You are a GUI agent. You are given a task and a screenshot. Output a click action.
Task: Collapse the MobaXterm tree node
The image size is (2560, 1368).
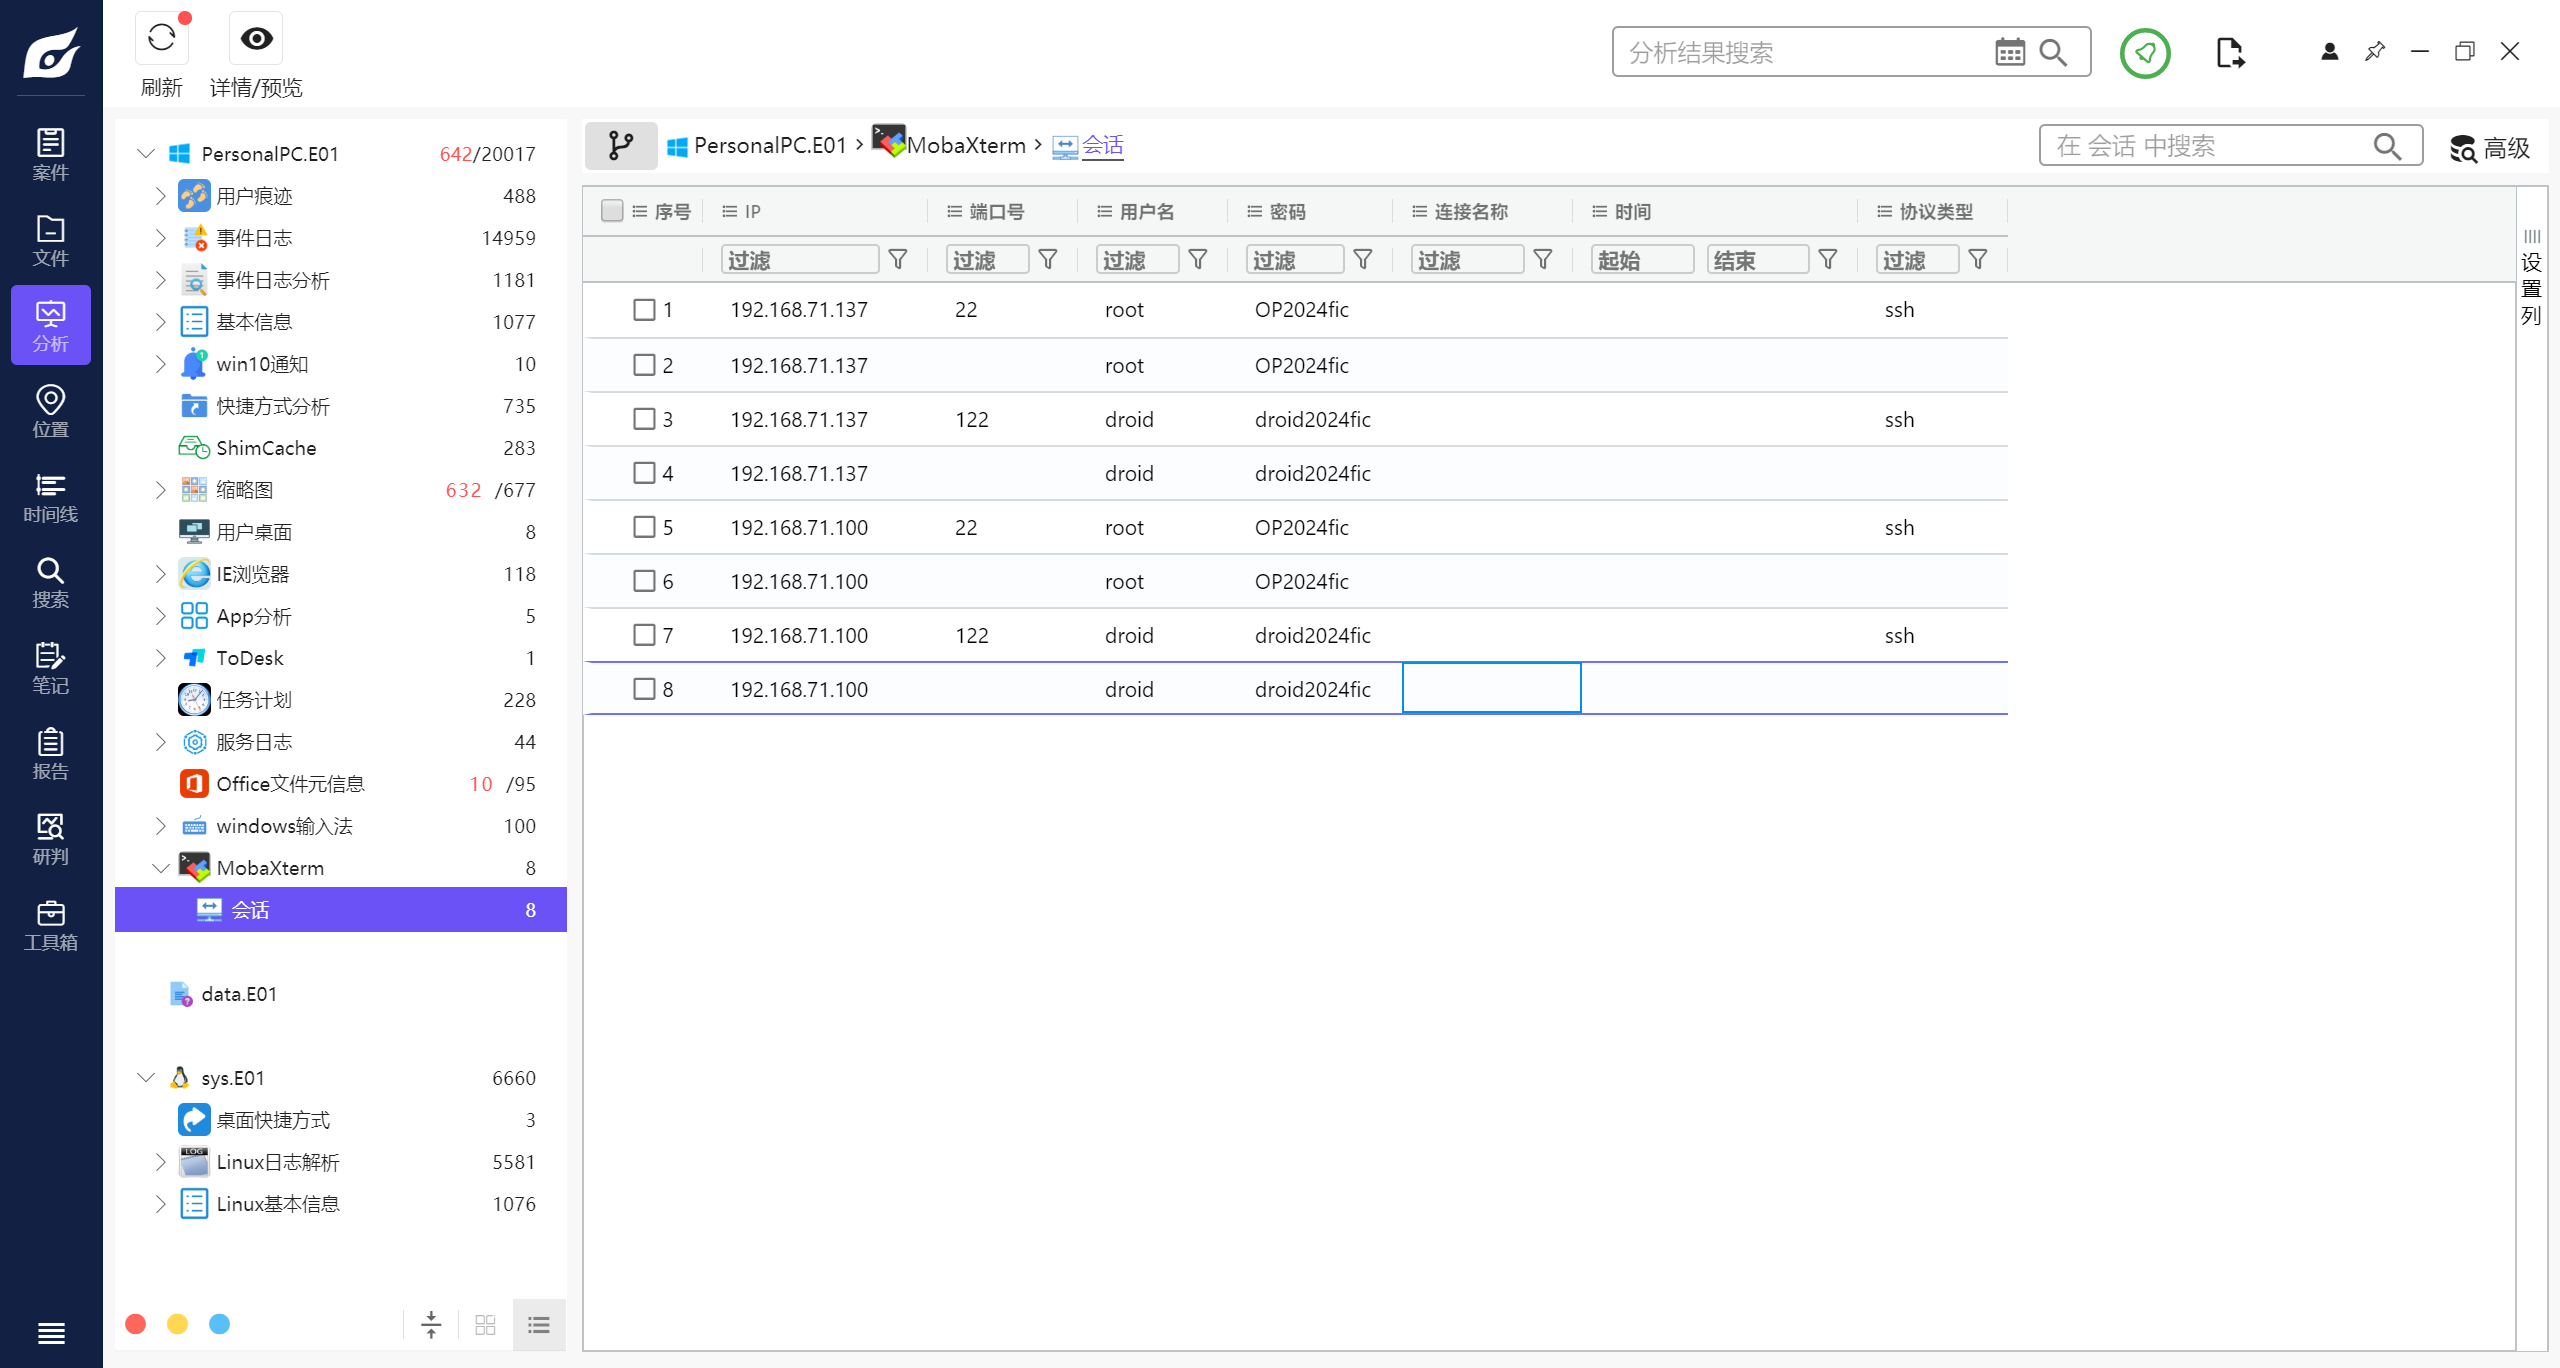point(160,868)
